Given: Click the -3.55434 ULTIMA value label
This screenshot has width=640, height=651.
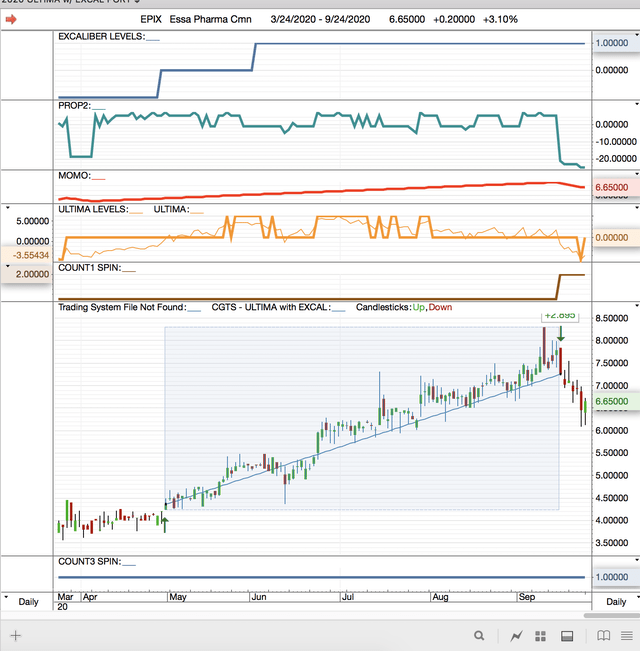Looking at the screenshot, I should point(27,255).
